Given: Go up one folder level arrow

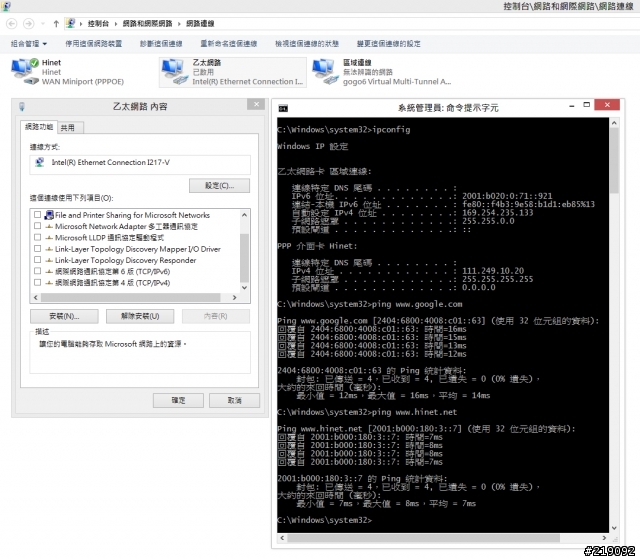Looking at the screenshot, I should coord(56,24).
